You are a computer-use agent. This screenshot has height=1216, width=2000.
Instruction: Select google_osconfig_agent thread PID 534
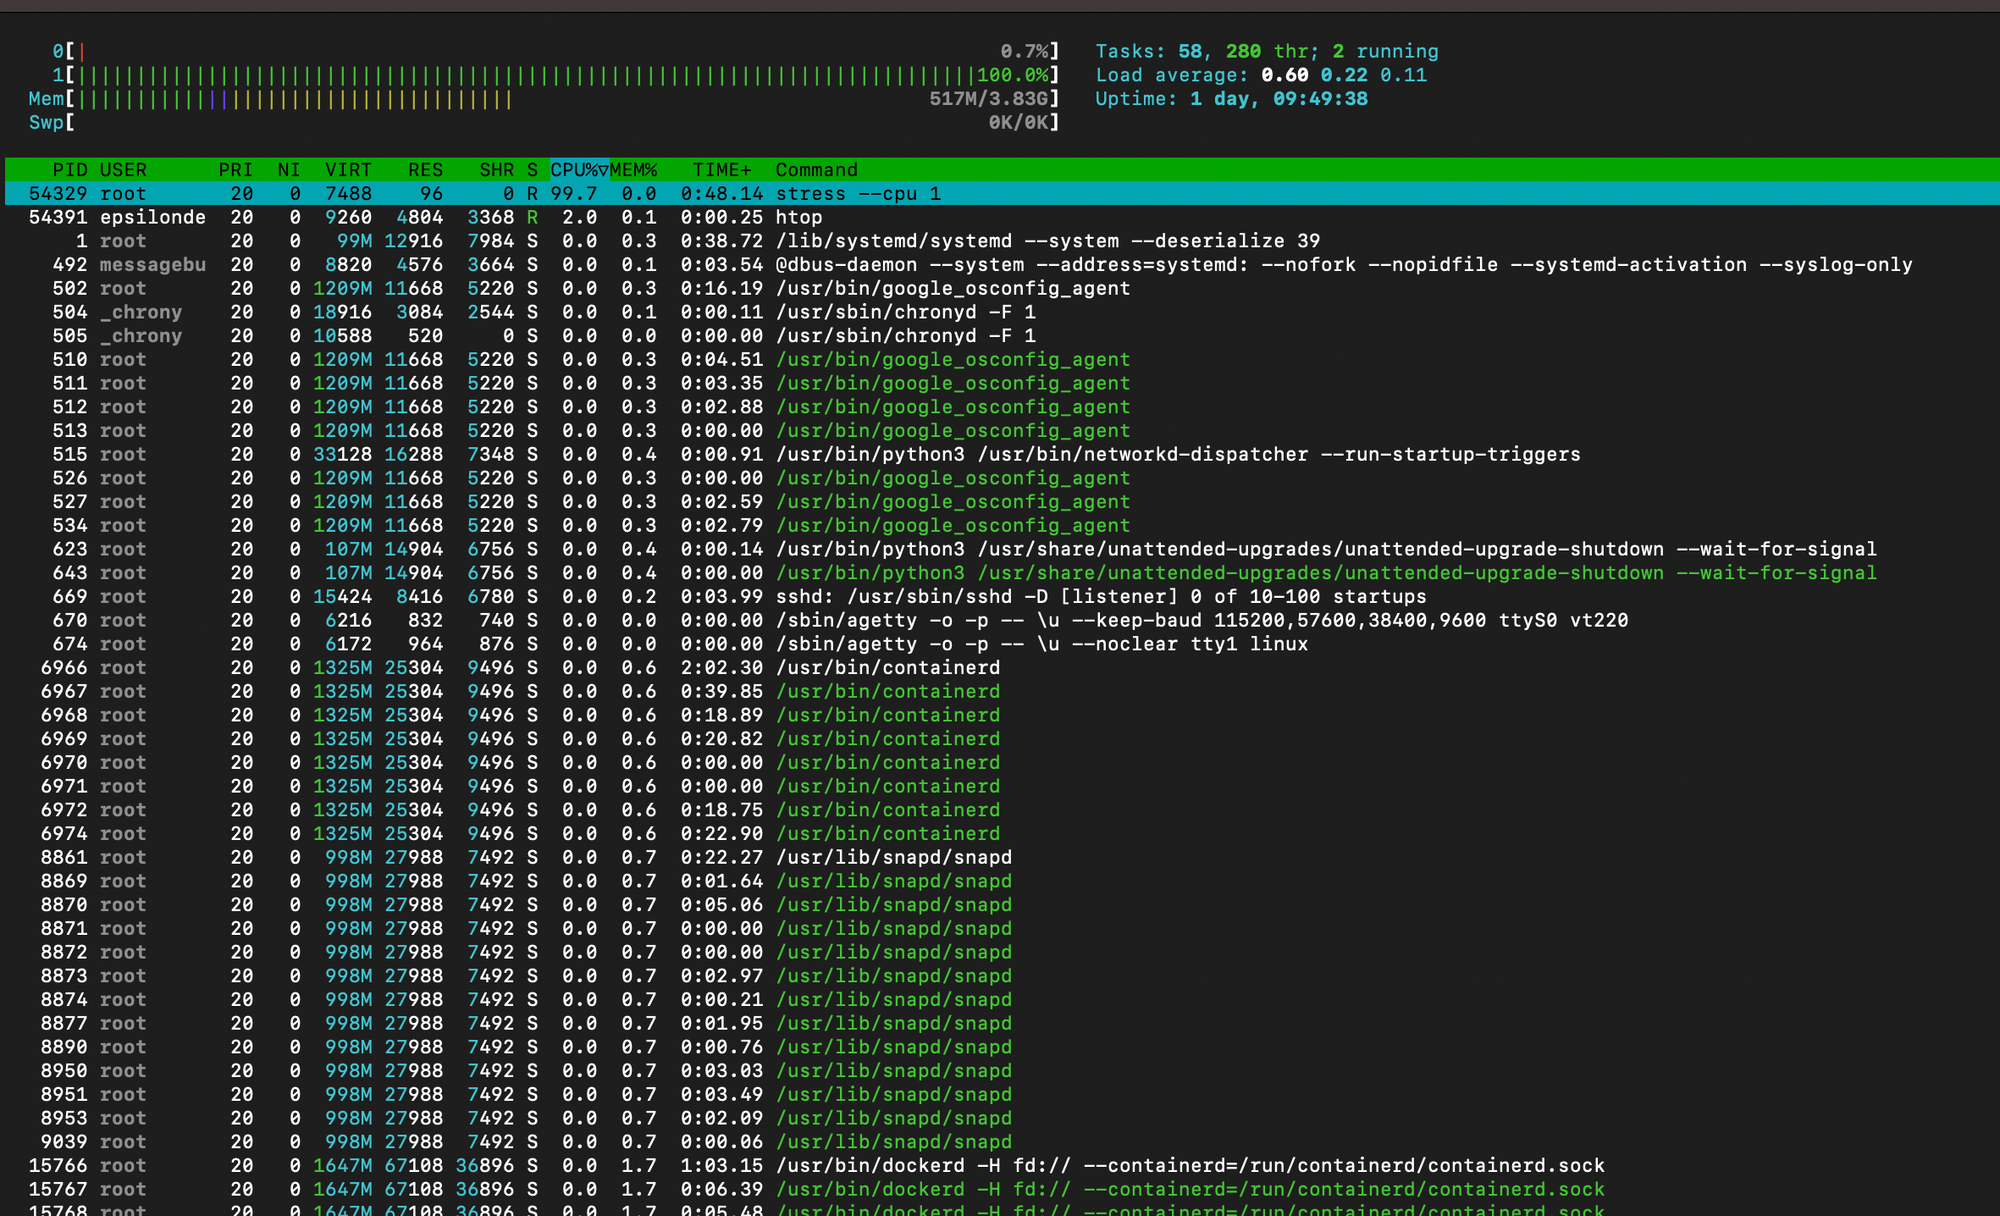[x=1002, y=526]
